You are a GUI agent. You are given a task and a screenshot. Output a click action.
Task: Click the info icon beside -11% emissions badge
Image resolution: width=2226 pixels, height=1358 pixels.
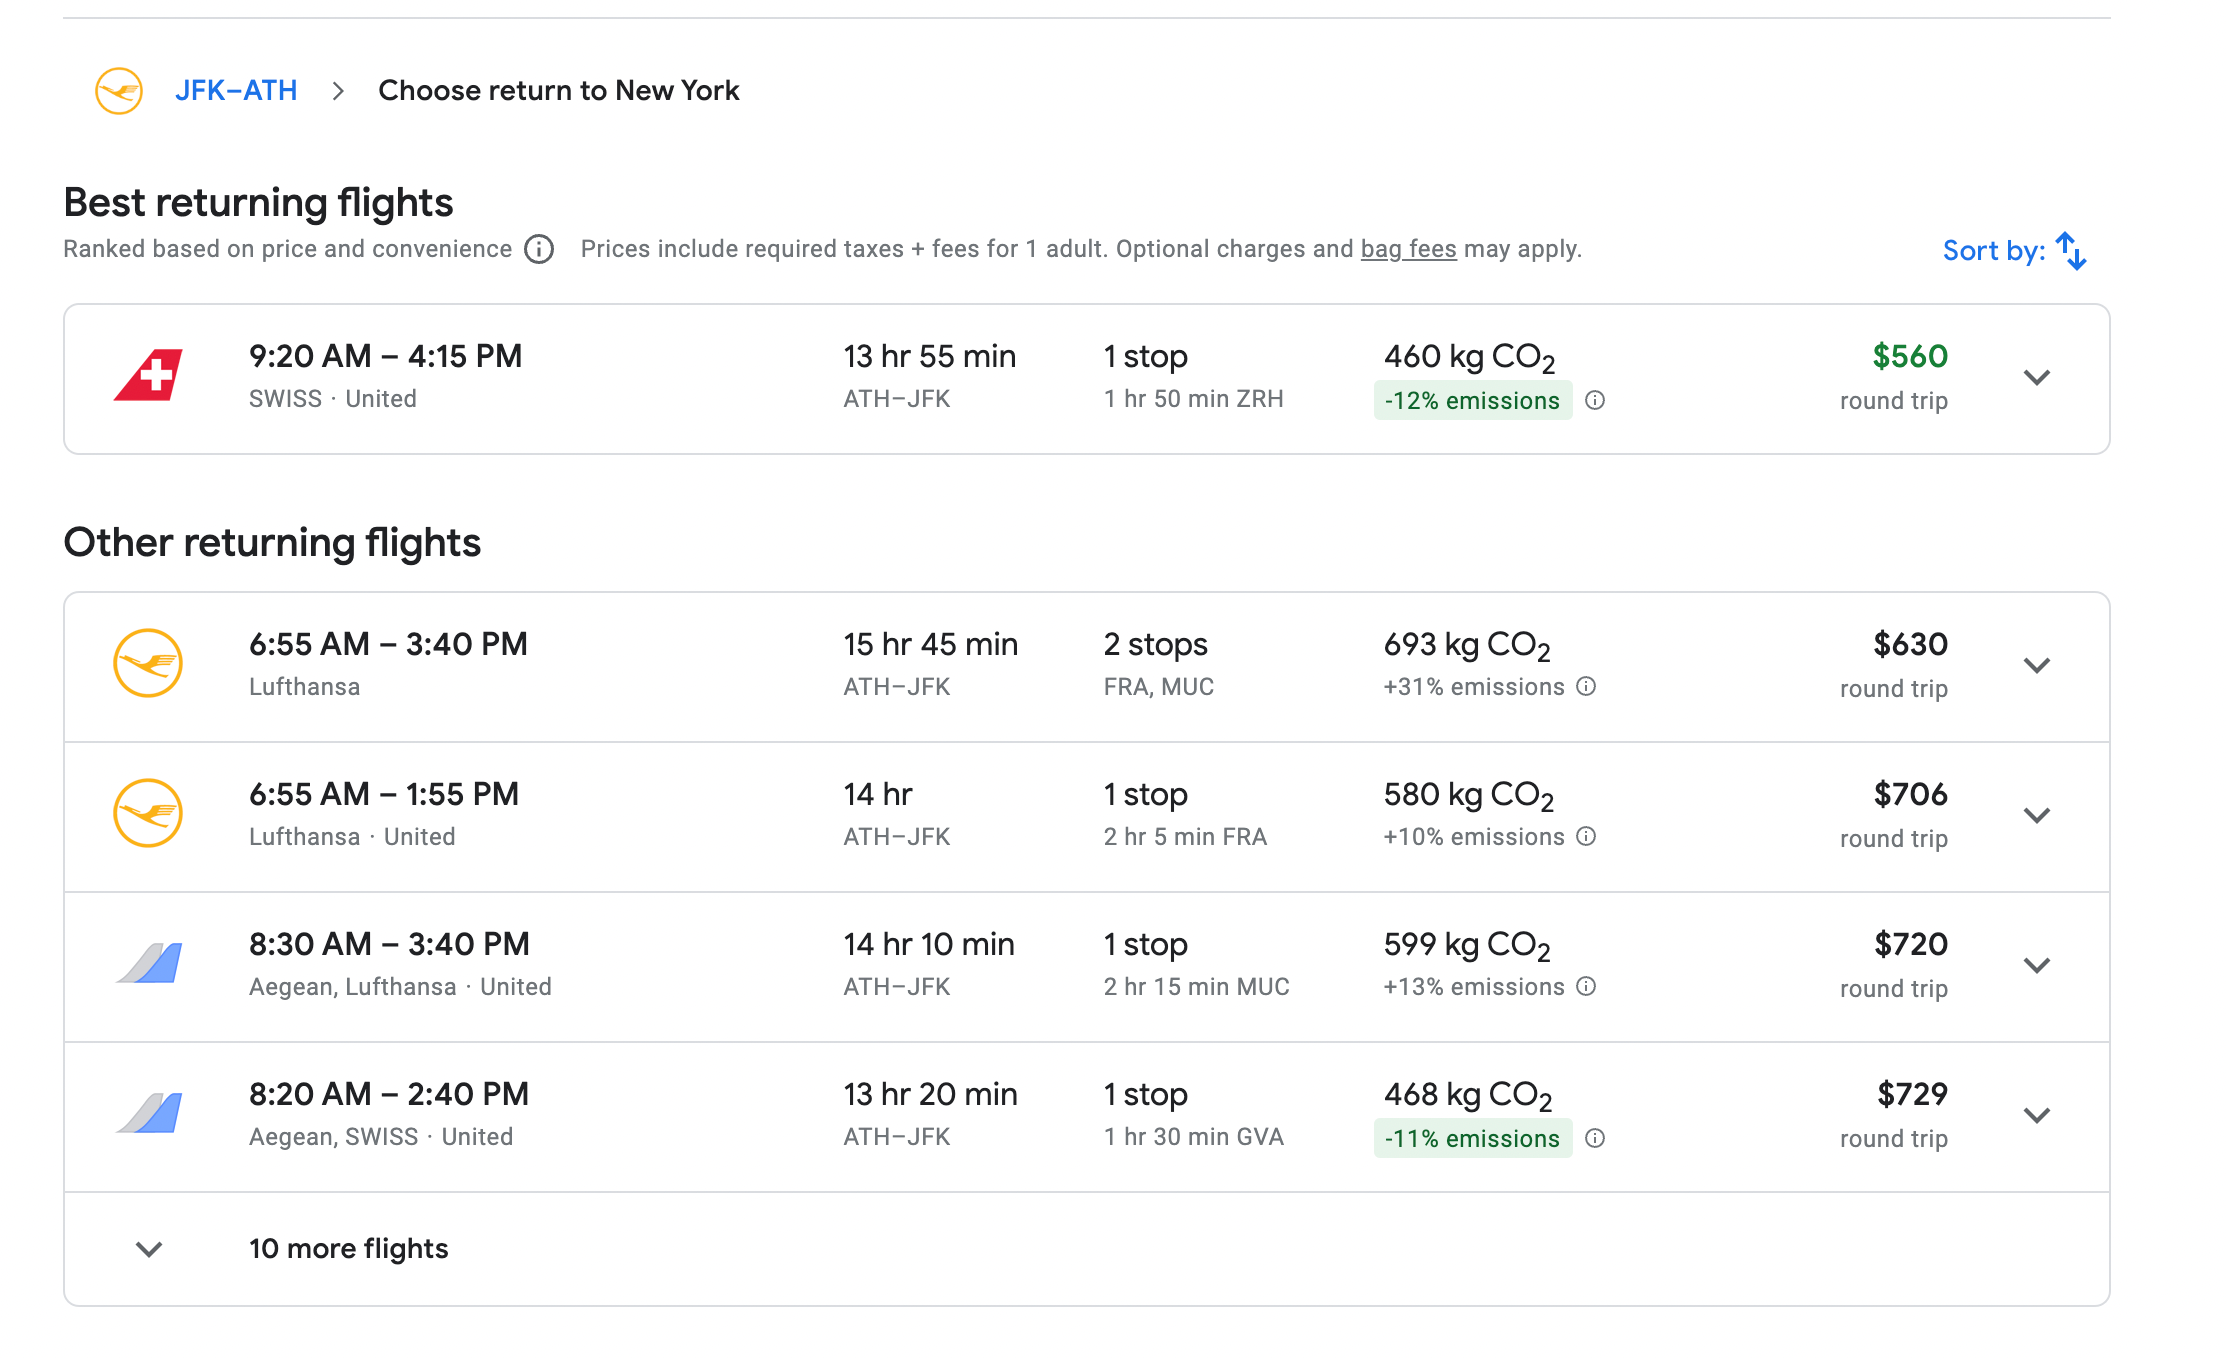(x=1596, y=1139)
